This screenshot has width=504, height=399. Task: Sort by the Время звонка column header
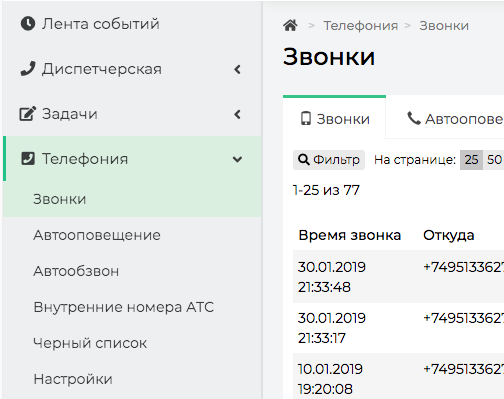(x=350, y=235)
